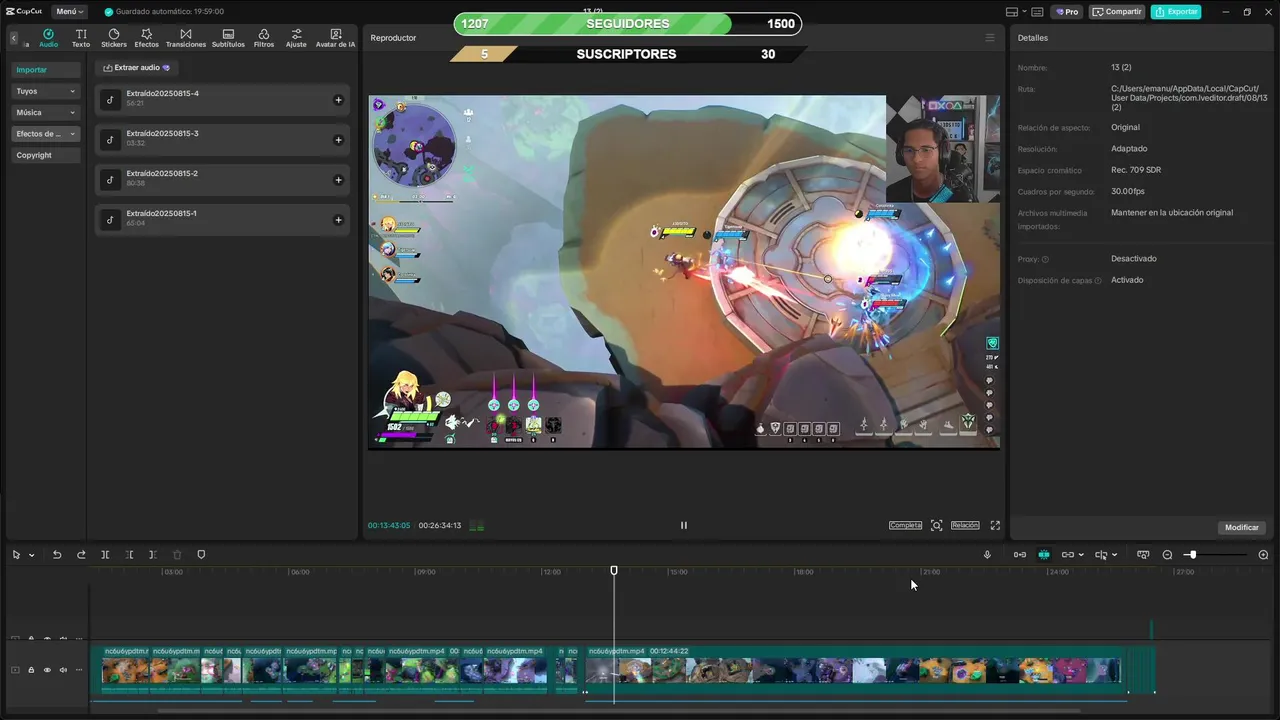Expand the preview axis dropdown arrow
Viewport: 1280px width, 720px height.
pyautogui.click(x=1114, y=555)
